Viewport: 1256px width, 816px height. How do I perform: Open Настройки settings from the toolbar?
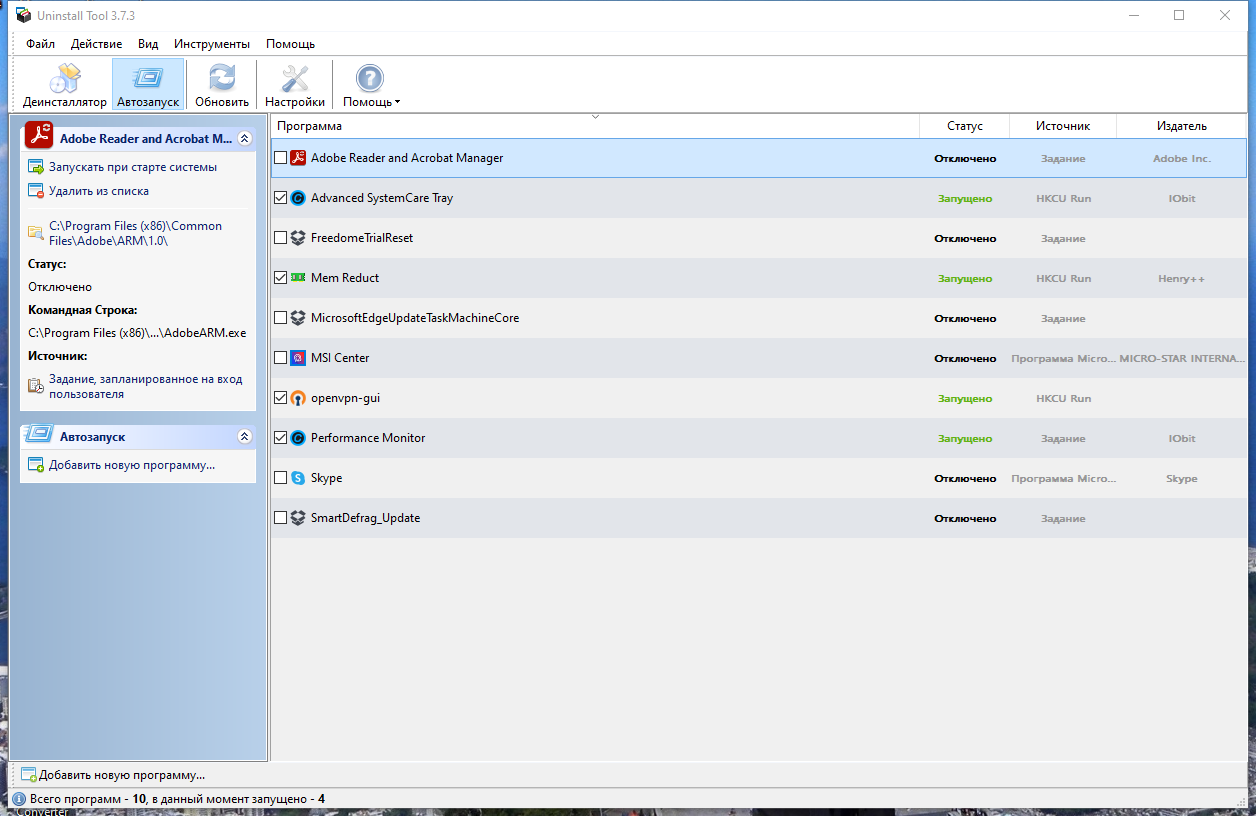295,85
